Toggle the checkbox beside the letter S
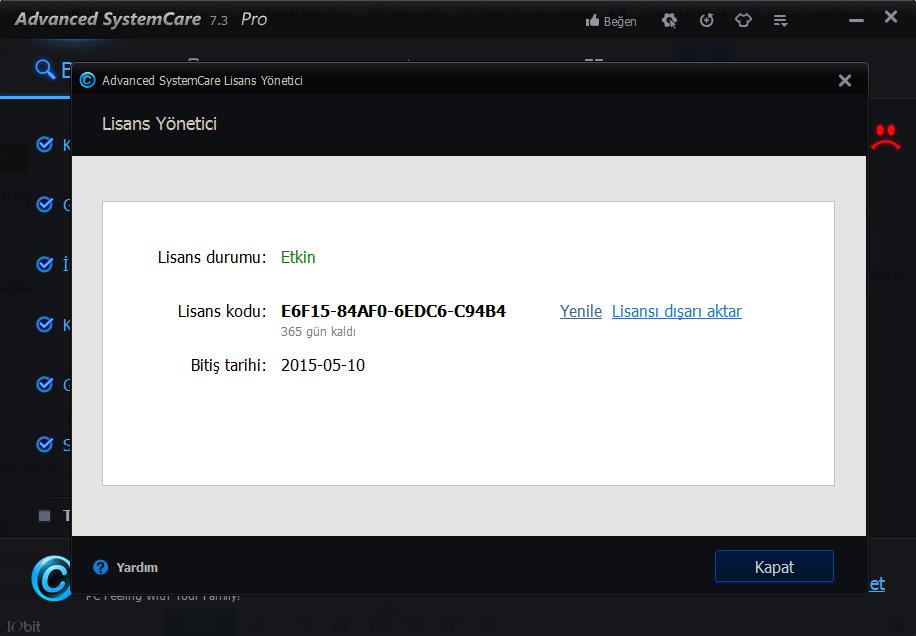 pyautogui.click(x=44, y=444)
